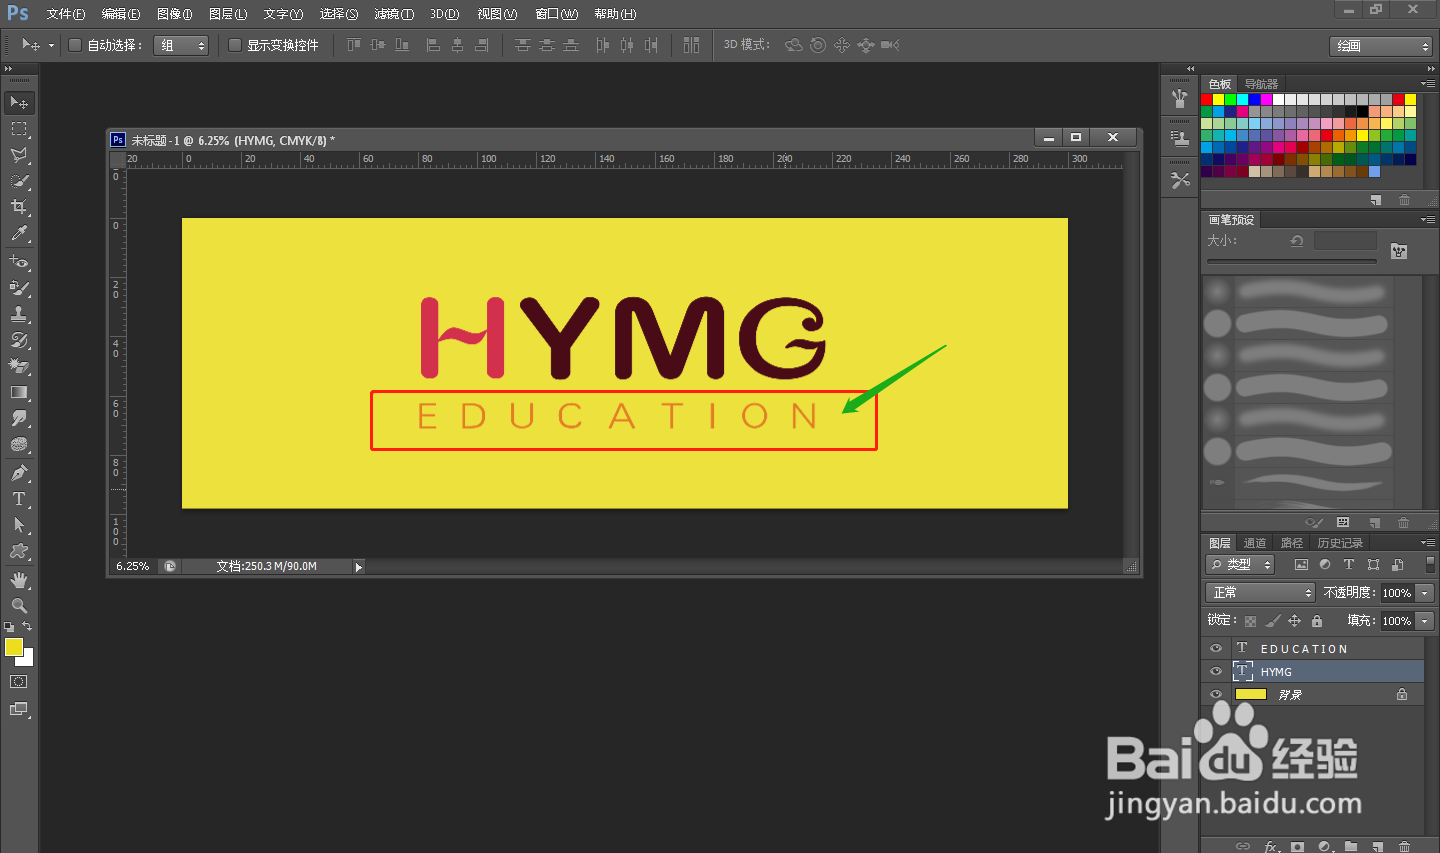Hide the EDUCATION text layer
The image size is (1440, 853).
click(x=1216, y=648)
